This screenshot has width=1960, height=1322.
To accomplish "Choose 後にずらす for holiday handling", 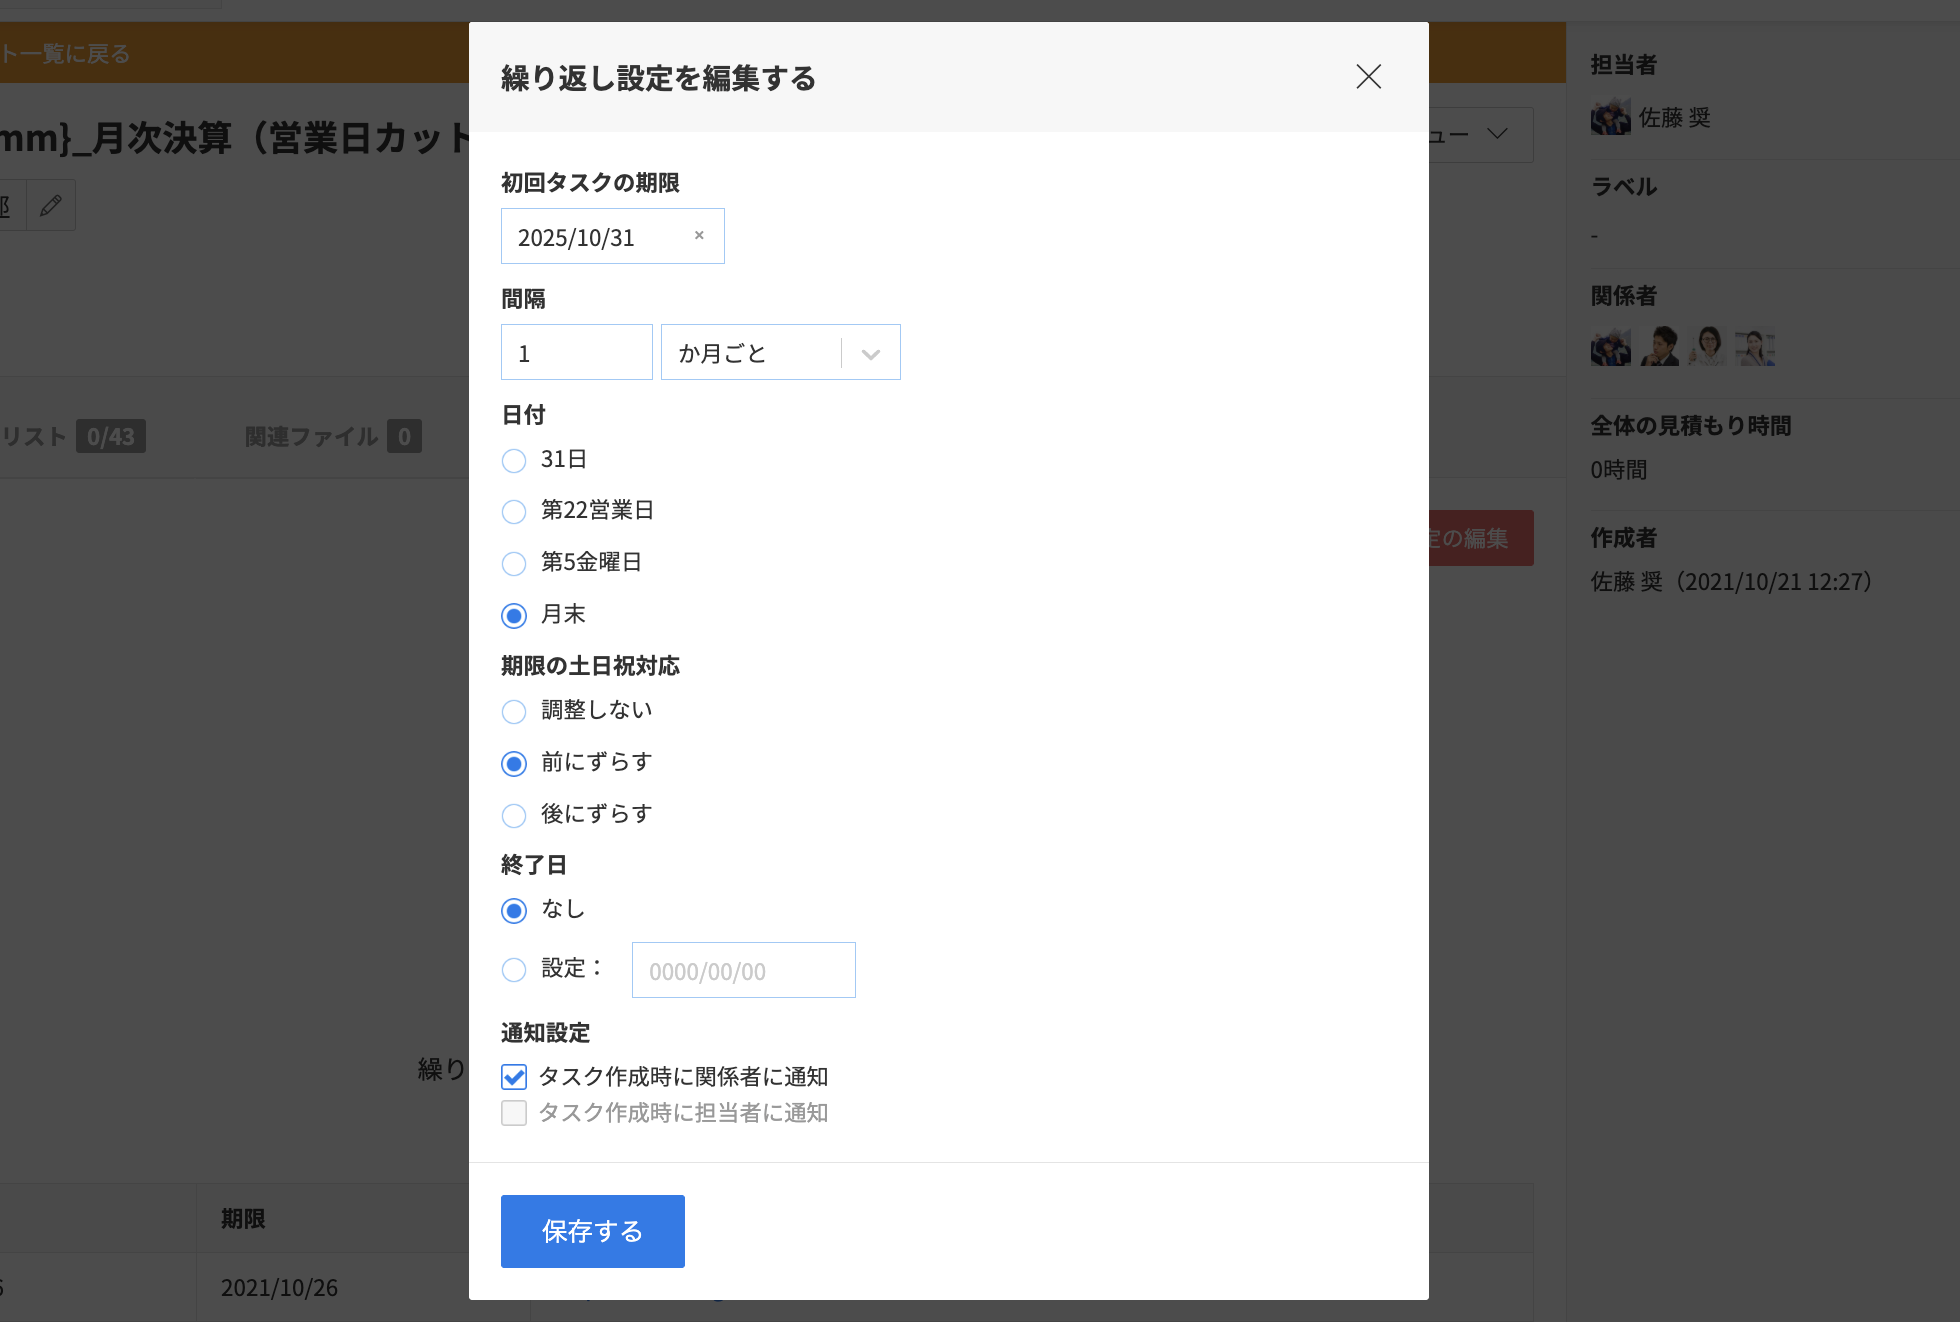I will point(514,816).
